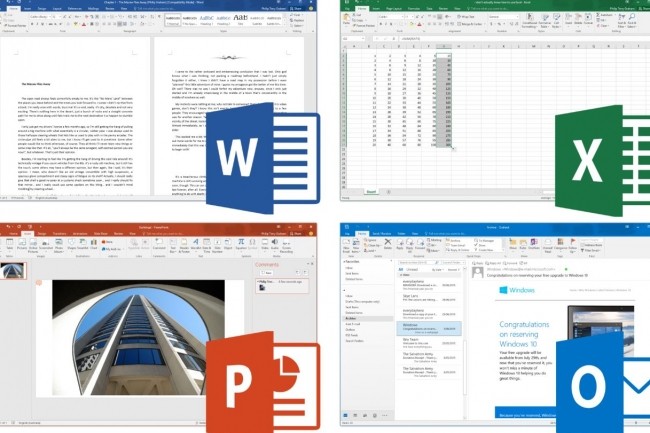Viewport: 650px width, 433px height.
Task: Click Reply All in Outlook ribbon
Action: pos(410,245)
